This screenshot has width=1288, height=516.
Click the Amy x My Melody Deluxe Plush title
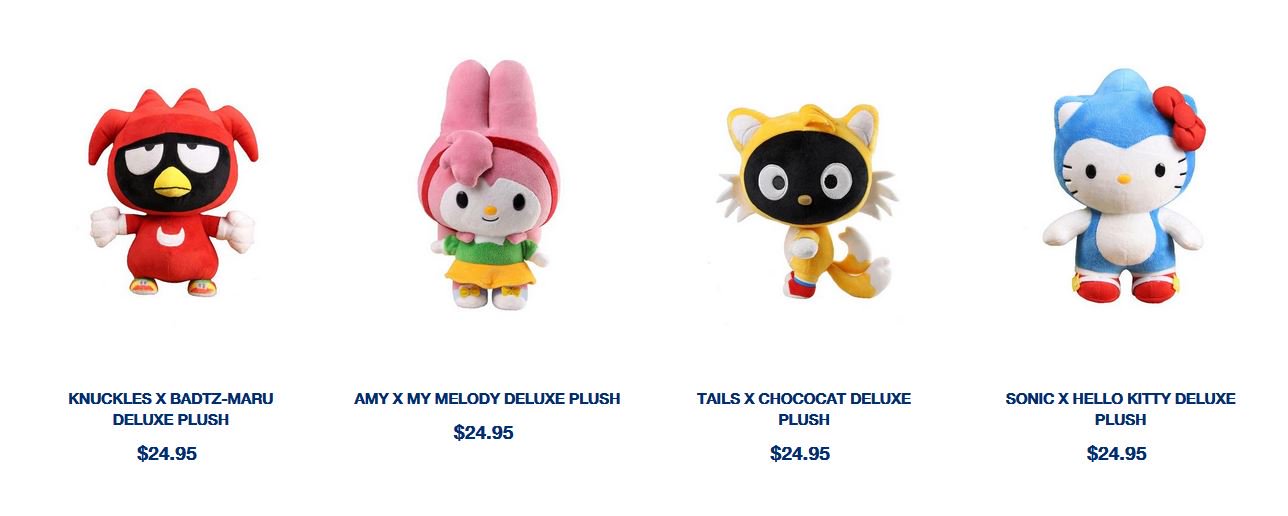[487, 398]
